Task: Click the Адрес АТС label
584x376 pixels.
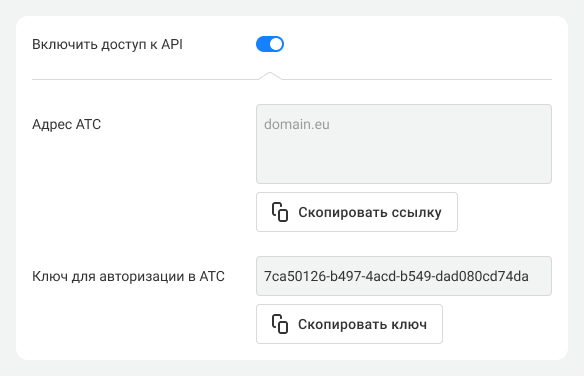Action: click(x=66, y=124)
